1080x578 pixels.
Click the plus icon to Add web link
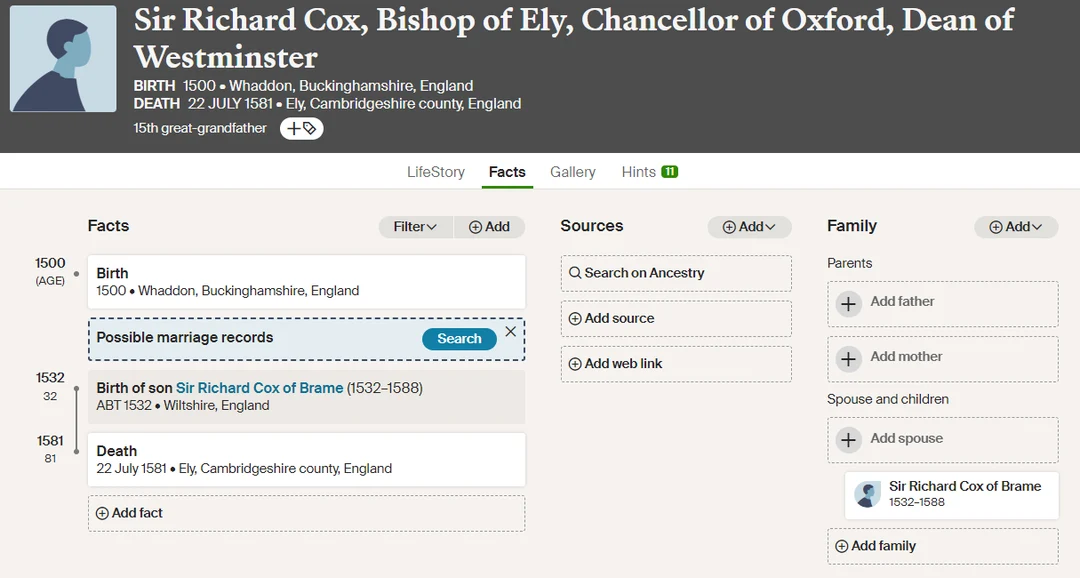(575, 363)
